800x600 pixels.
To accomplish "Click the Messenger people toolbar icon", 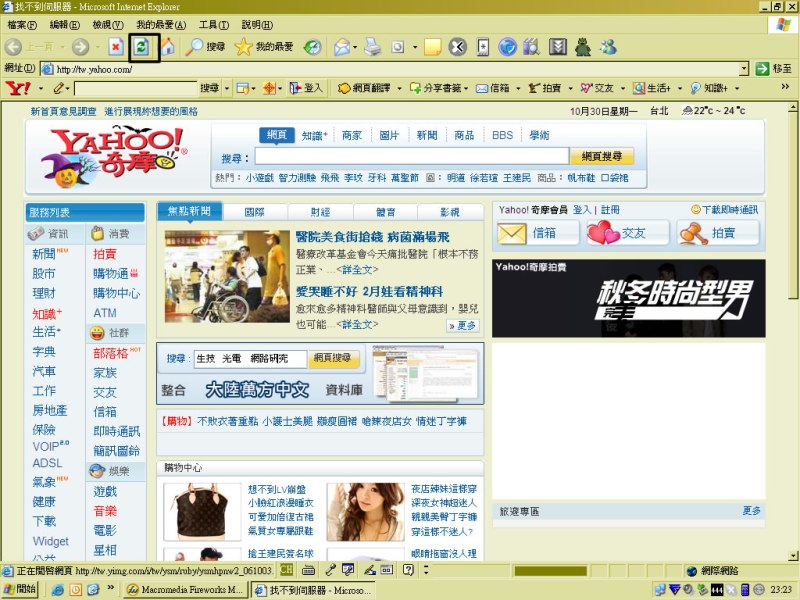I will pyautogui.click(x=608, y=47).
